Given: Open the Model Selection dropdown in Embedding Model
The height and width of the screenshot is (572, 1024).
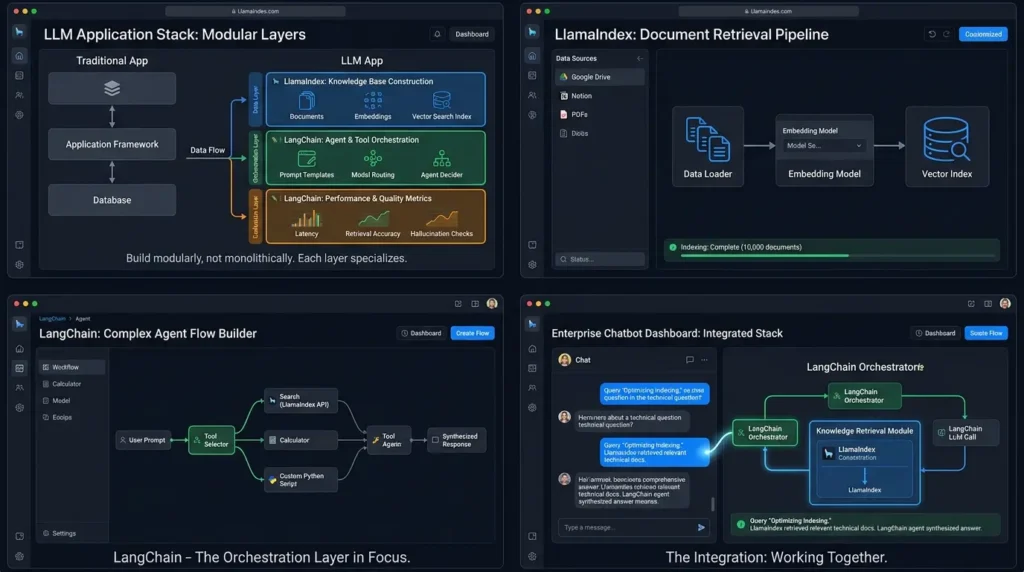Looking at the screenshot, I should [824, 146].
